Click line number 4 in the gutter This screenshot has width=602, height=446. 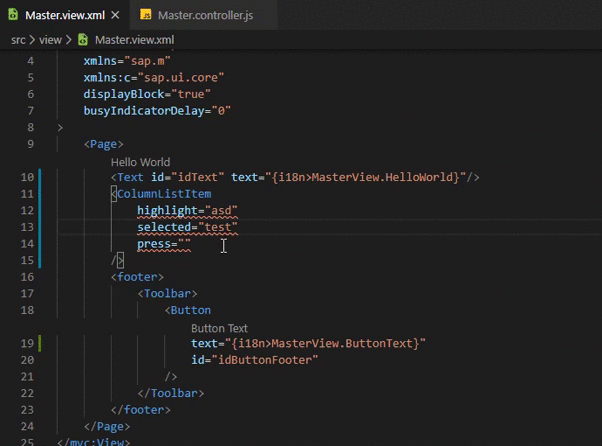pyautogui.click(x=30, y=61)
